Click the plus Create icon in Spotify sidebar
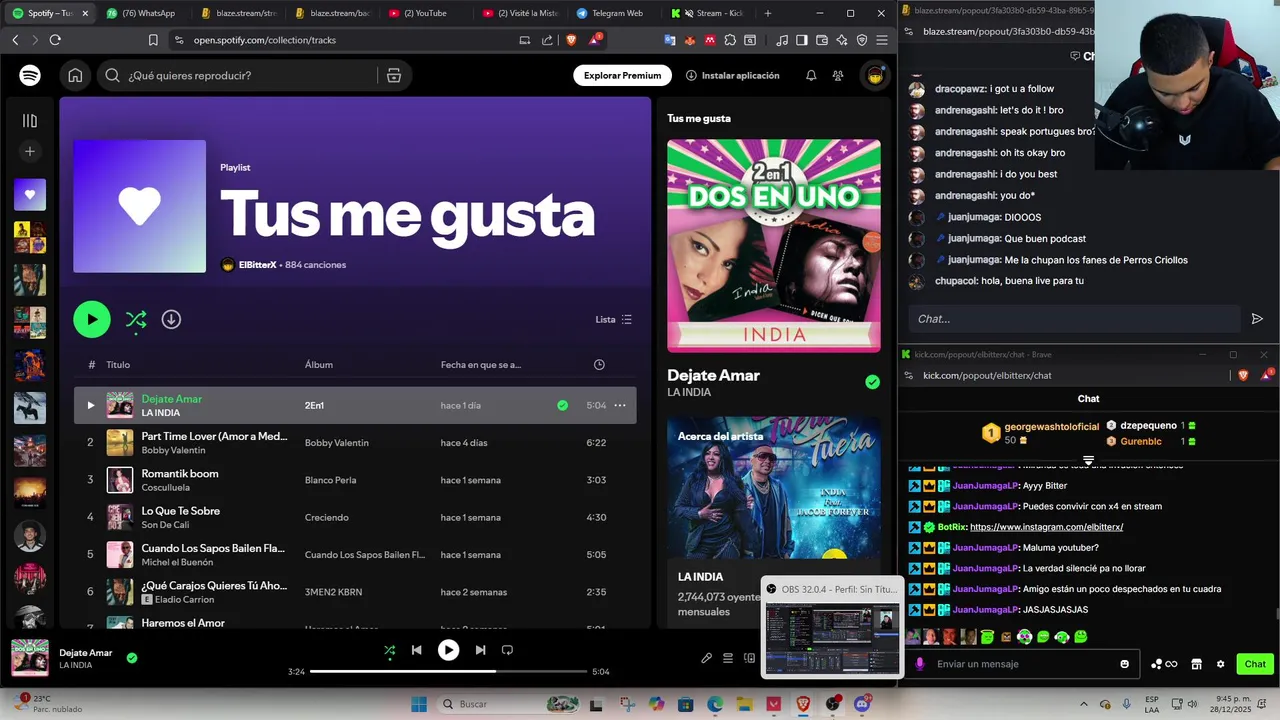Viewport: 1280px width, 720px height. [x=30, y=151]
